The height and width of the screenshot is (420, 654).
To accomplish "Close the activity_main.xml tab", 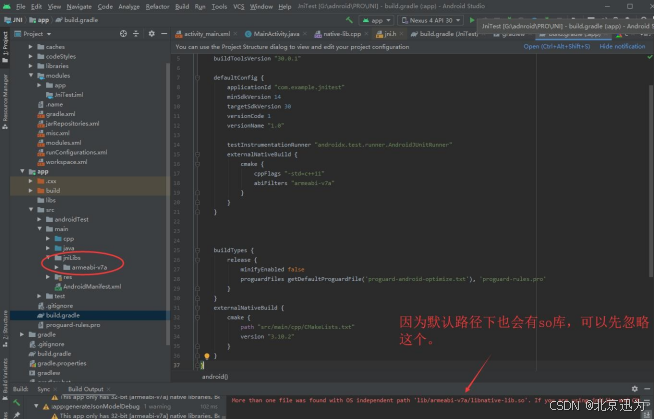I will click(235, 34).
